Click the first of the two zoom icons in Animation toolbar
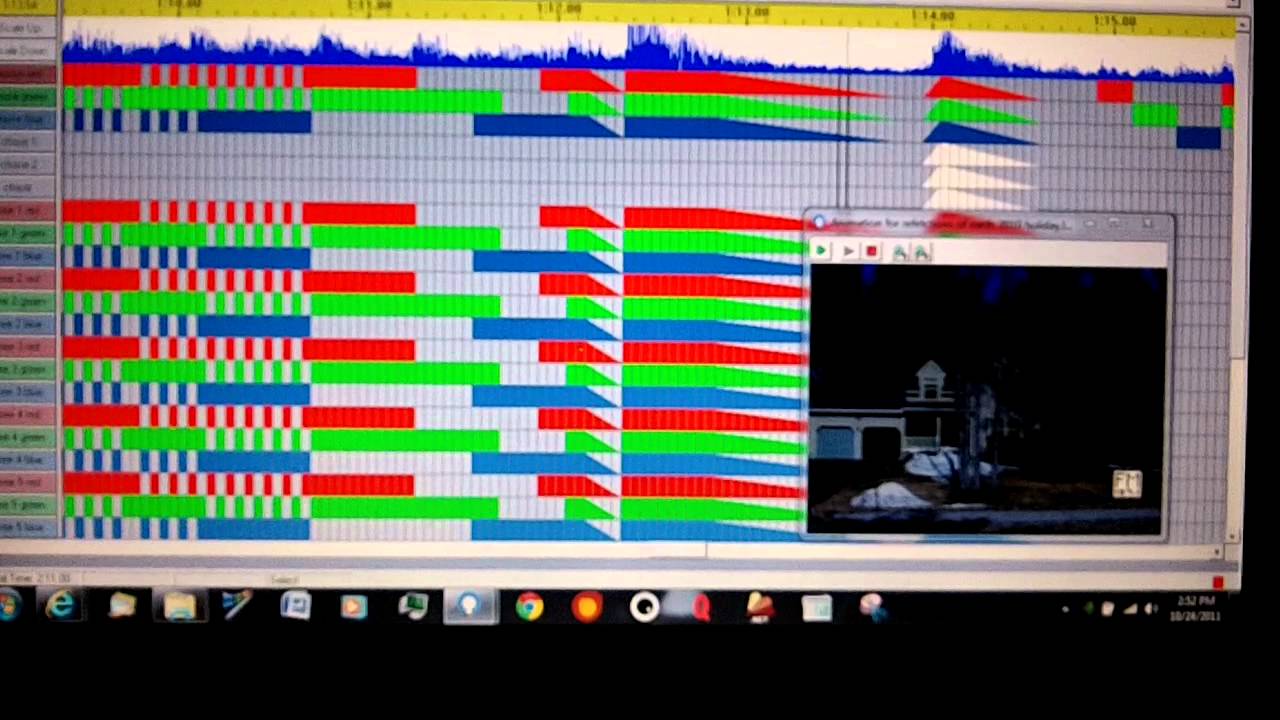Screen dimensions: 1280x720 (899, 252)
